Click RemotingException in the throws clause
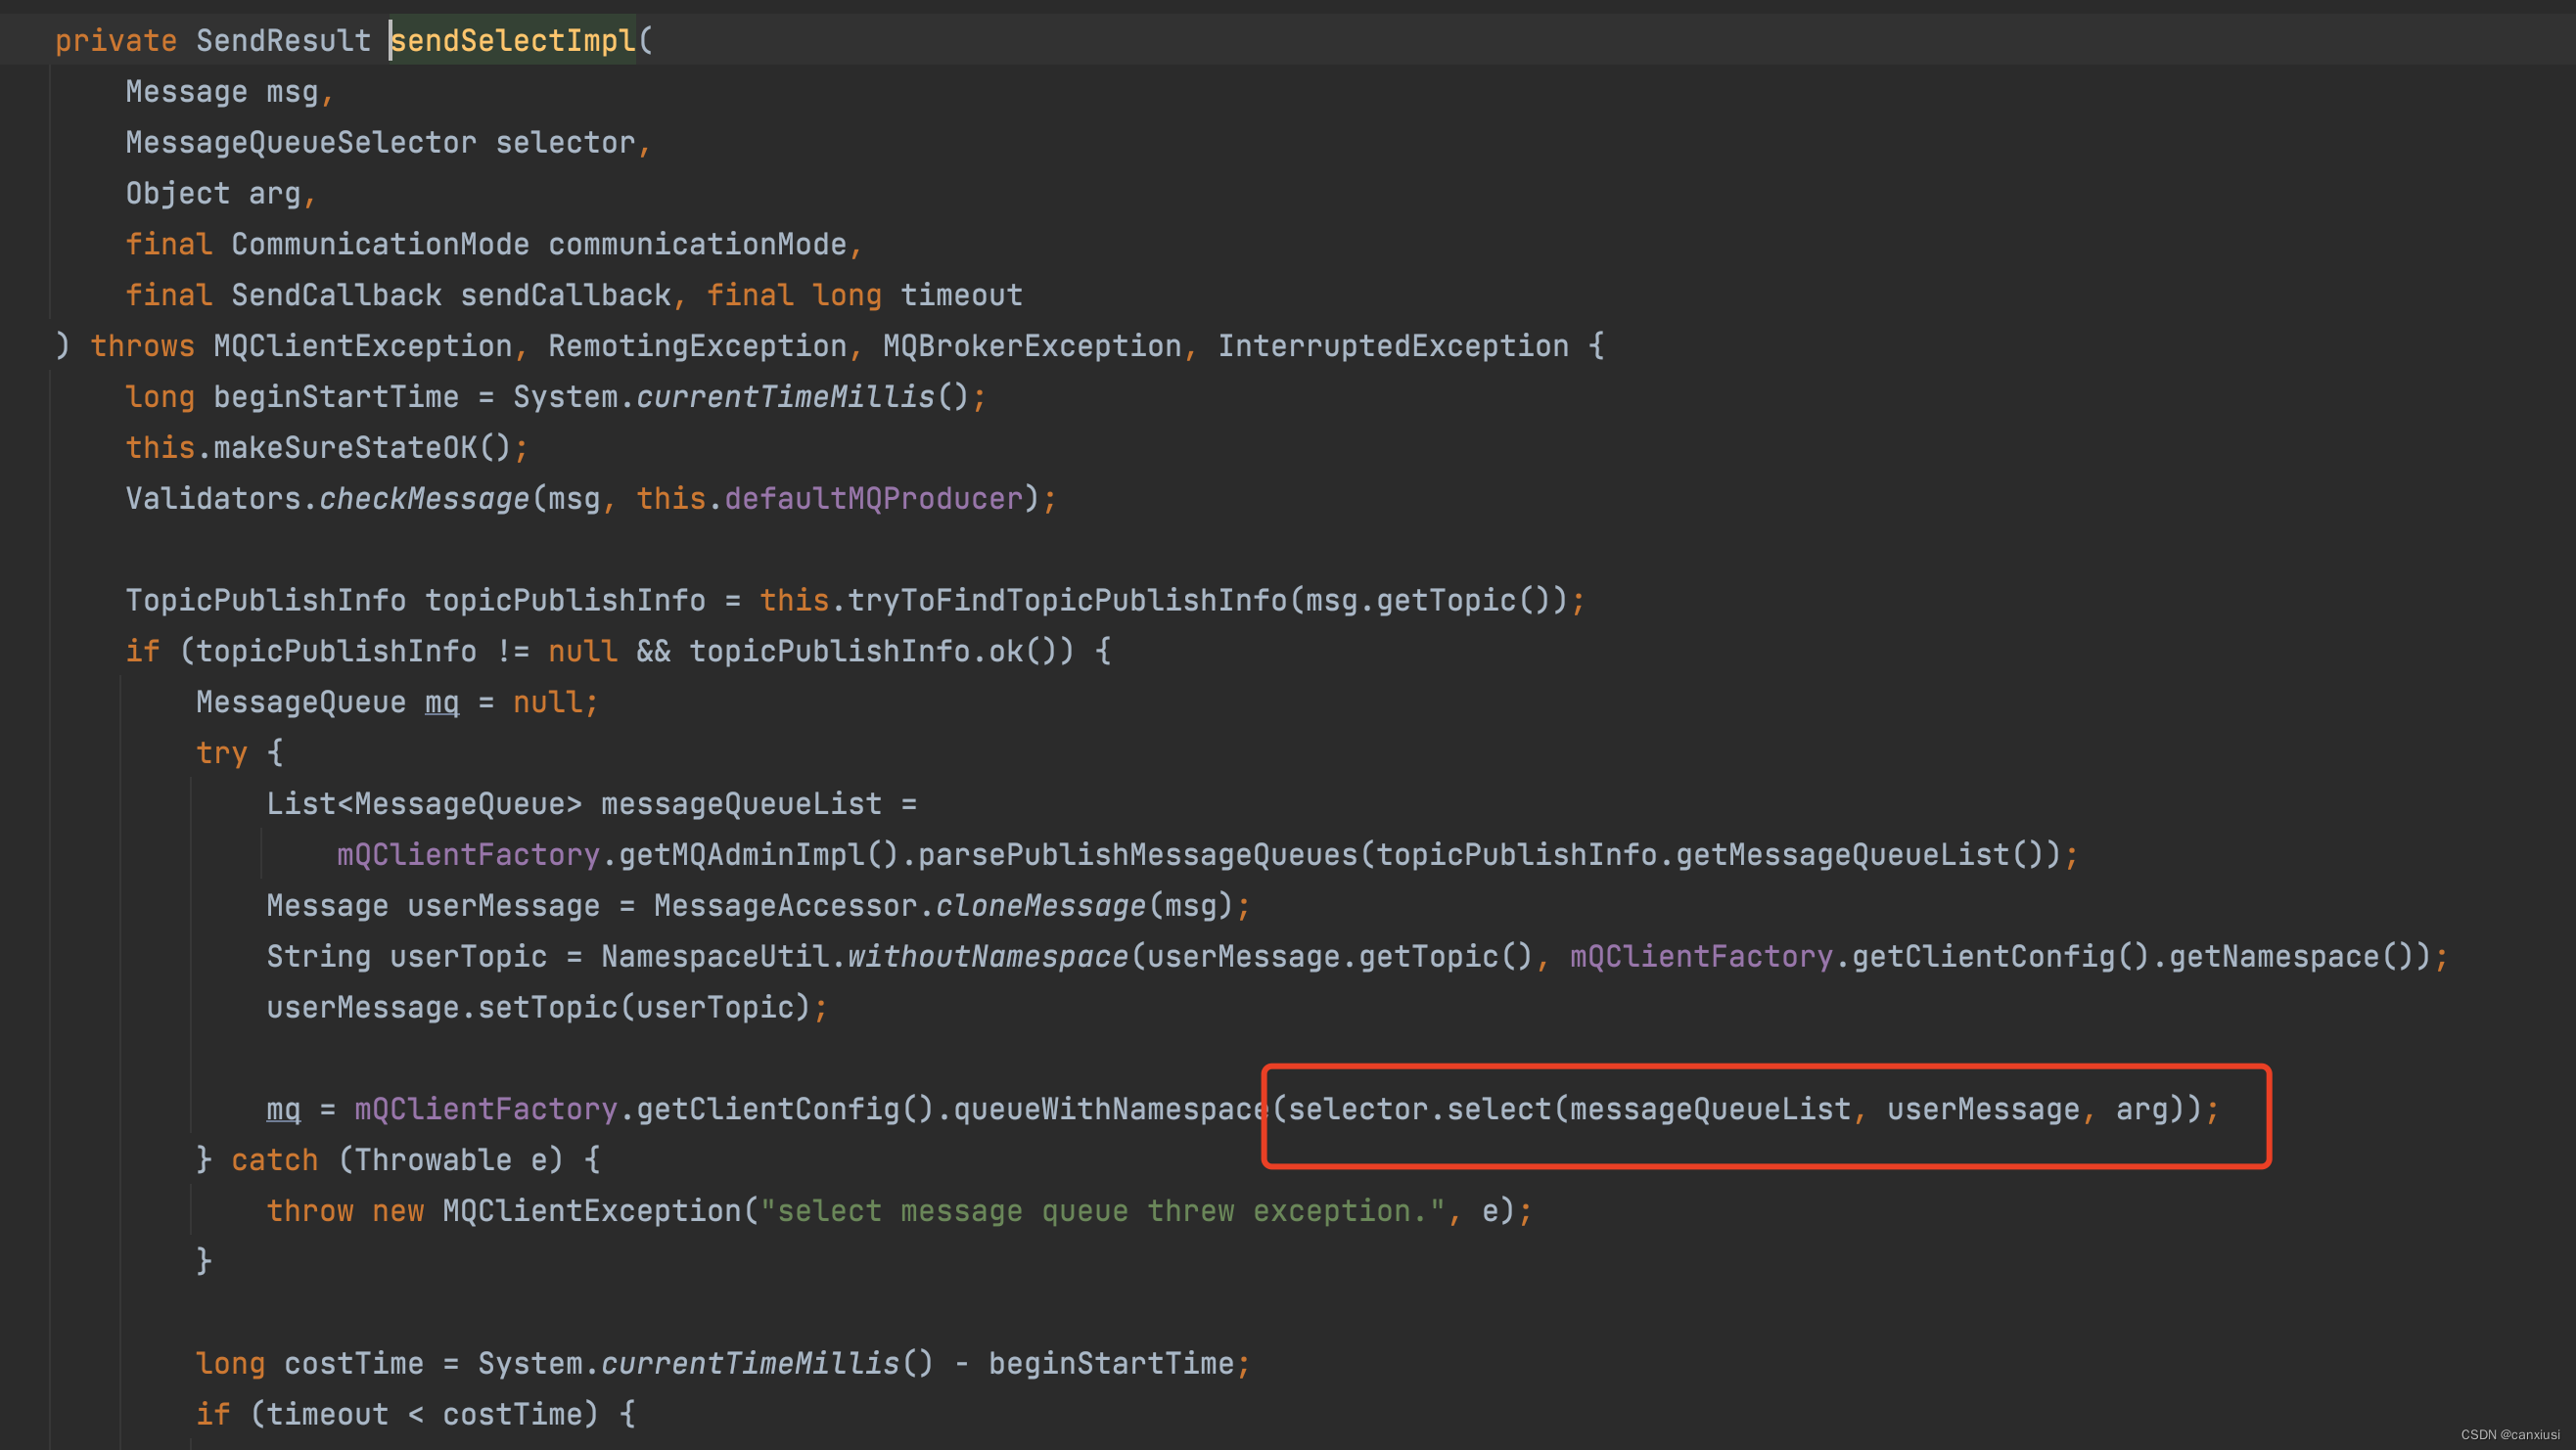 [697, 346]
